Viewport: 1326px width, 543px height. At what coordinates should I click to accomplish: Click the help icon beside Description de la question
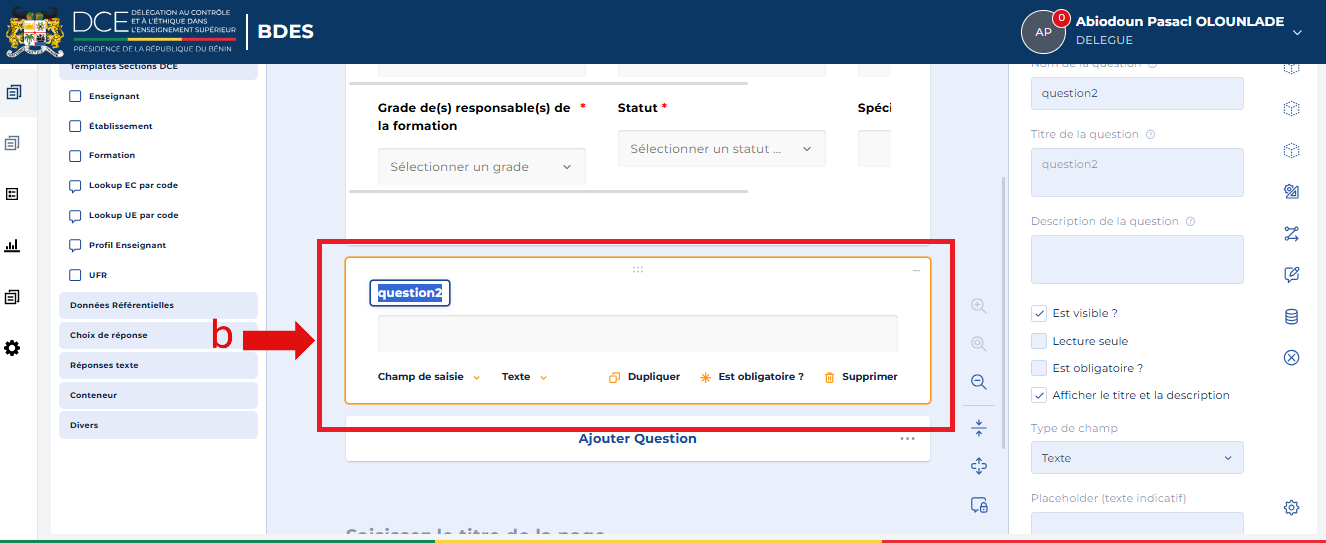[1190, 221]
